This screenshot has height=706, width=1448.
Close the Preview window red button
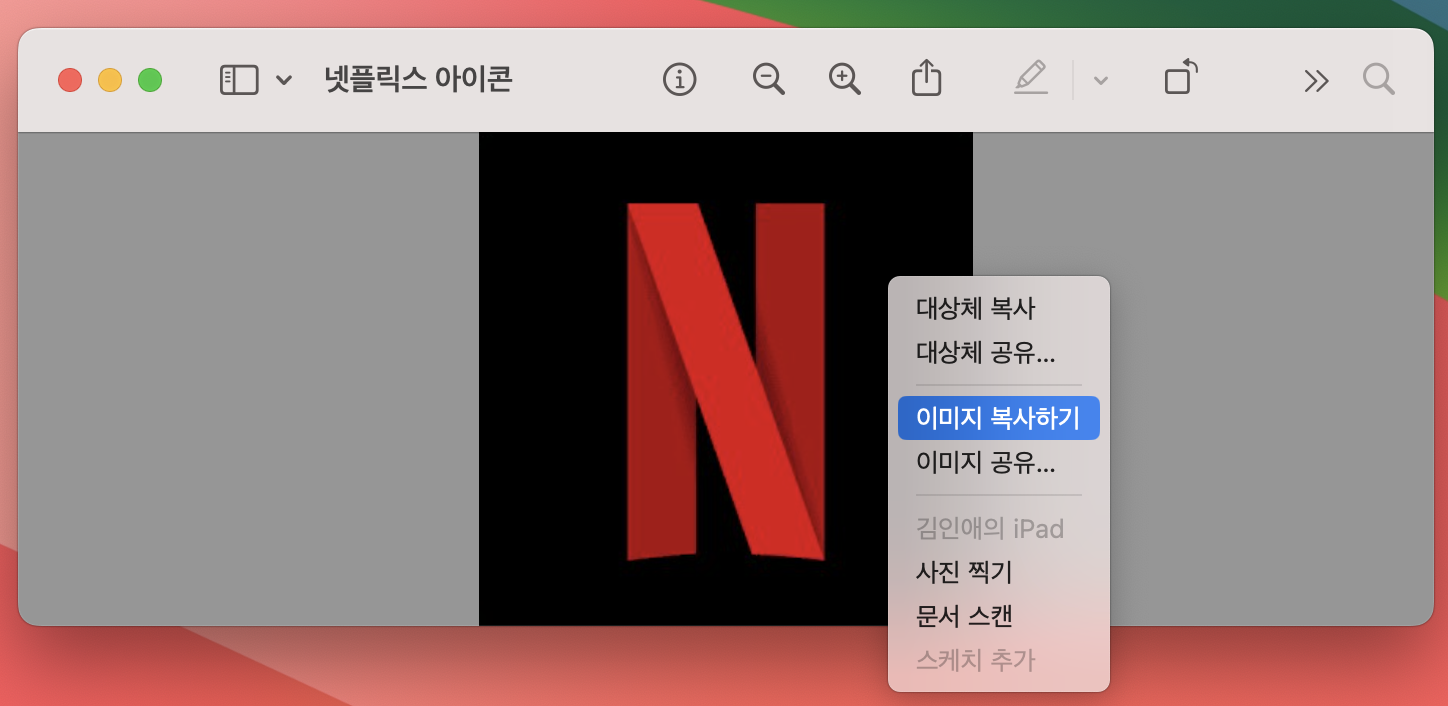click(x=70, y=80)
